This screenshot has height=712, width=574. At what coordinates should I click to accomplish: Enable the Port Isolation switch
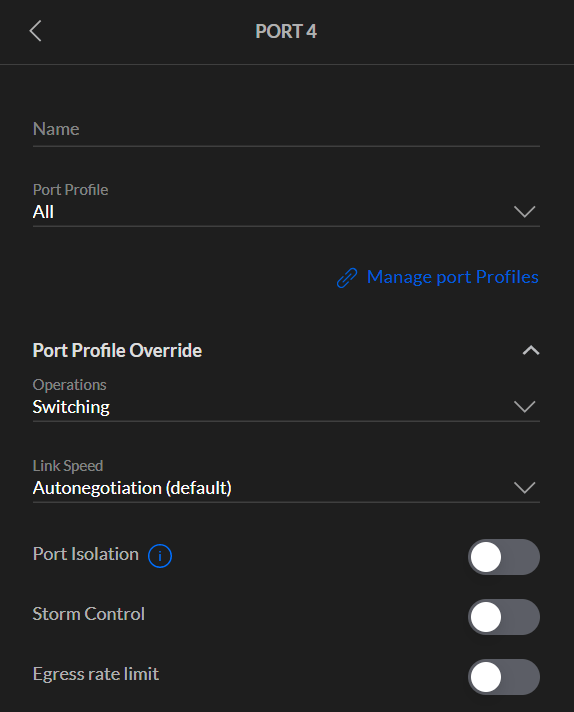[x=504, y=557]
